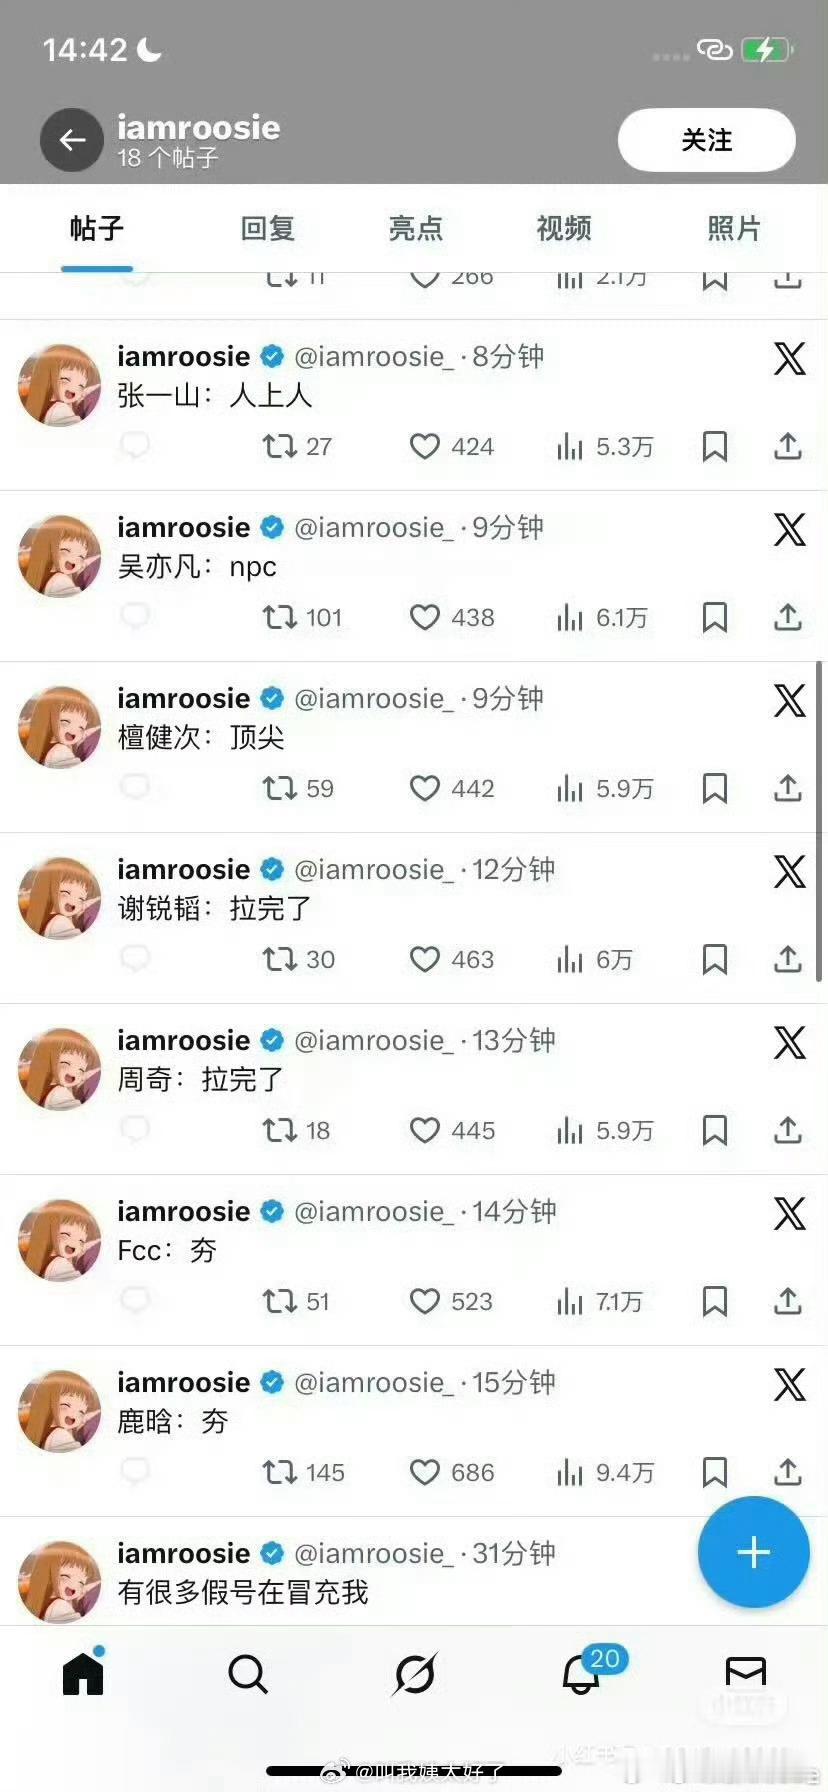Go to home tab in bottom bar

pos(83,1671)
